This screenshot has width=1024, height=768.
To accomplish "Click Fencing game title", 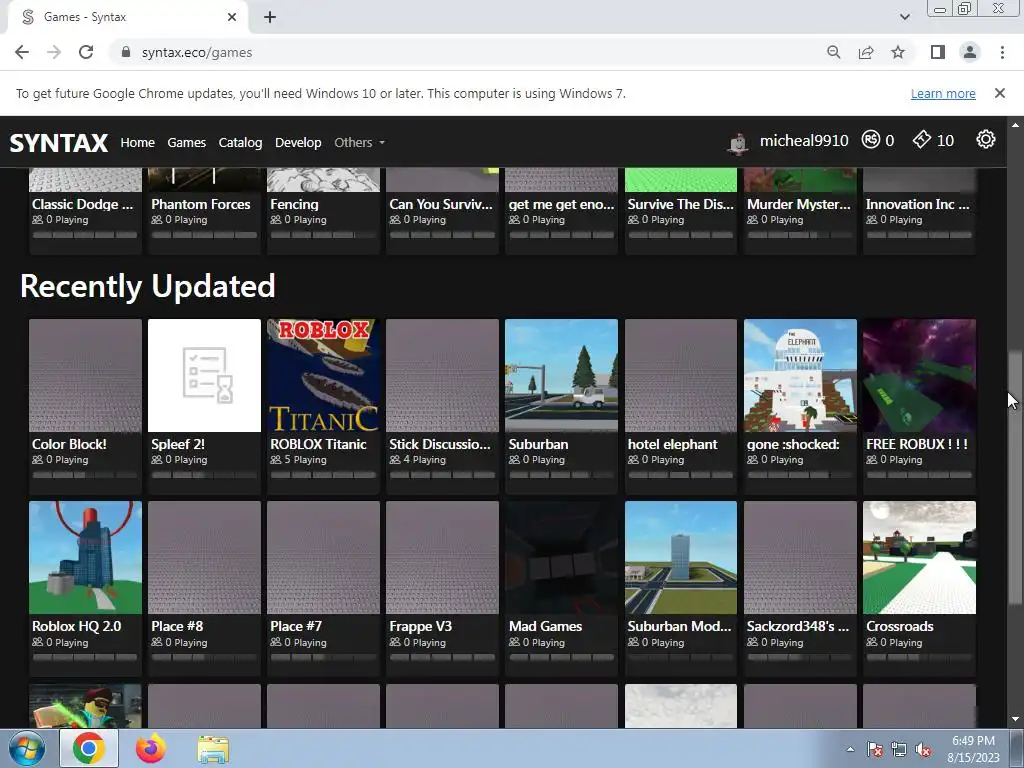I will click(295, 204).
